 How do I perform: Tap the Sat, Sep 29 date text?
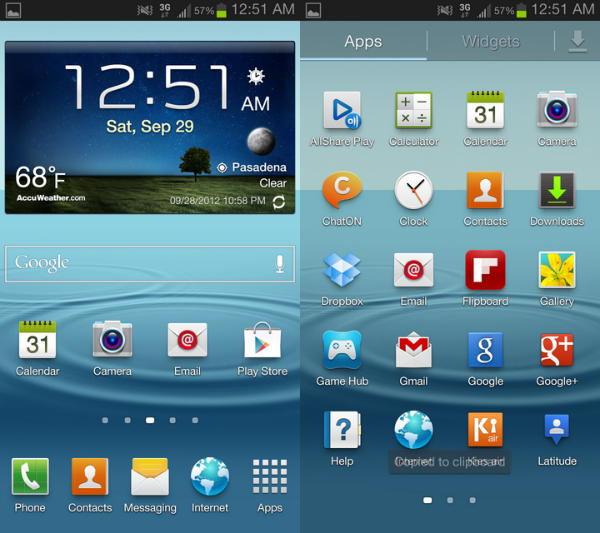click(150, 127)
